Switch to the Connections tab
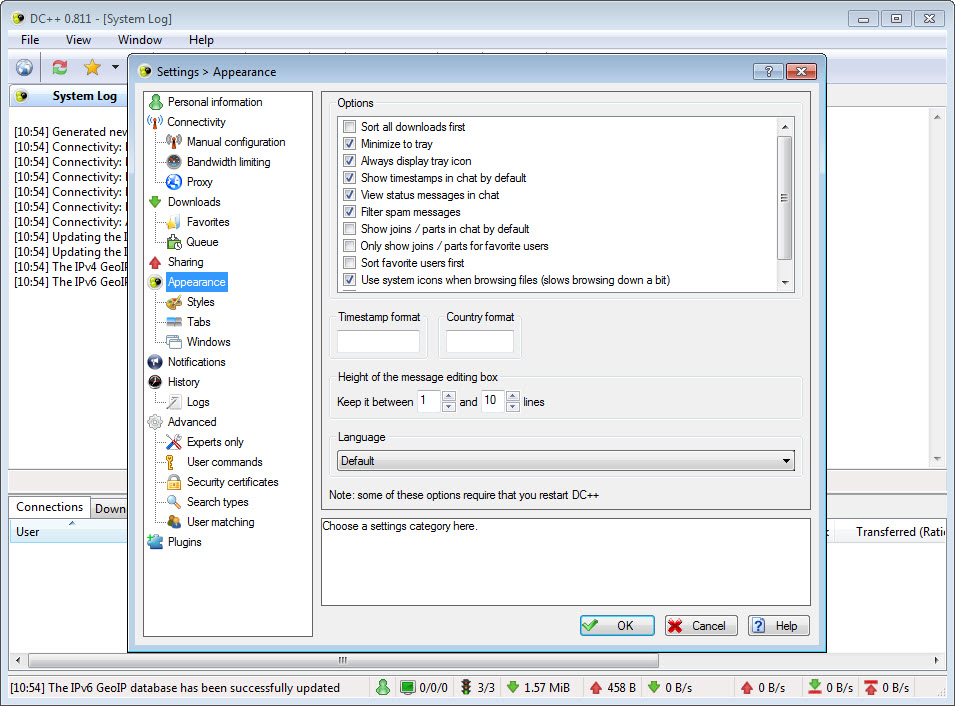Screen dimensions: 955x706 [49, 507]
